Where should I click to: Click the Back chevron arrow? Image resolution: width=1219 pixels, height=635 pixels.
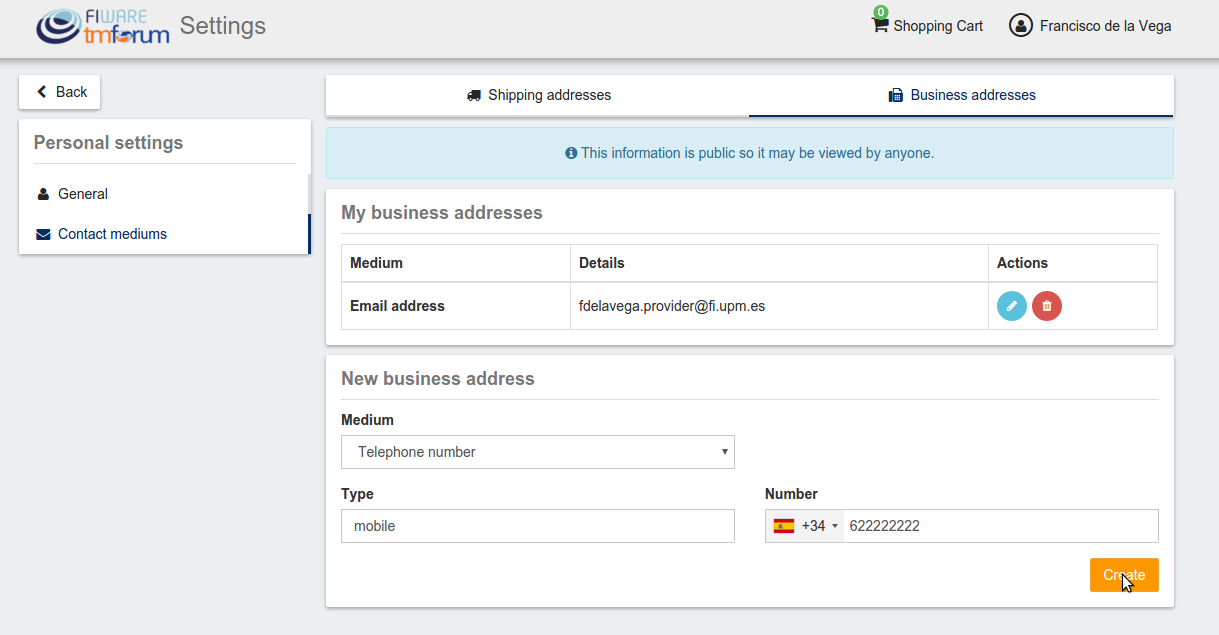pos(42,92)
